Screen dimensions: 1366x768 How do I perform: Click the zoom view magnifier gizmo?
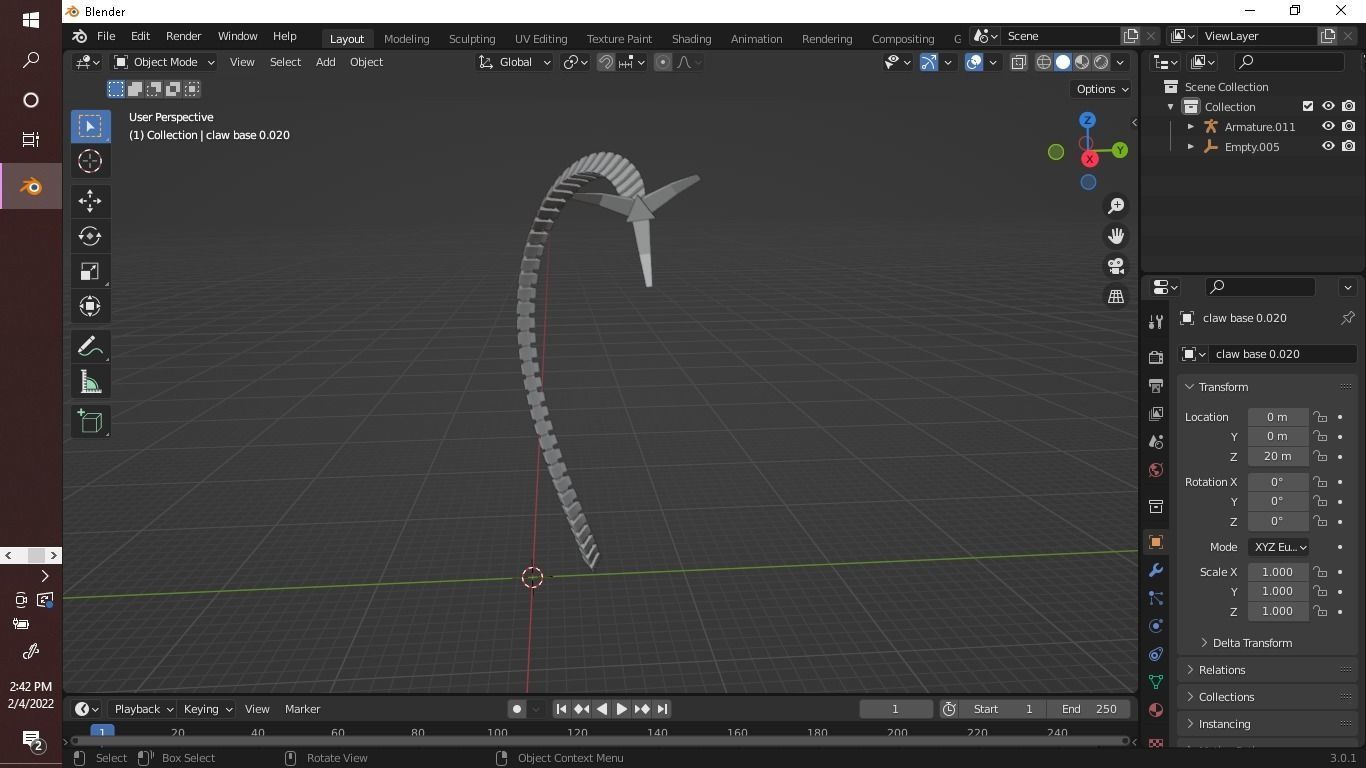coord(1116,205)
